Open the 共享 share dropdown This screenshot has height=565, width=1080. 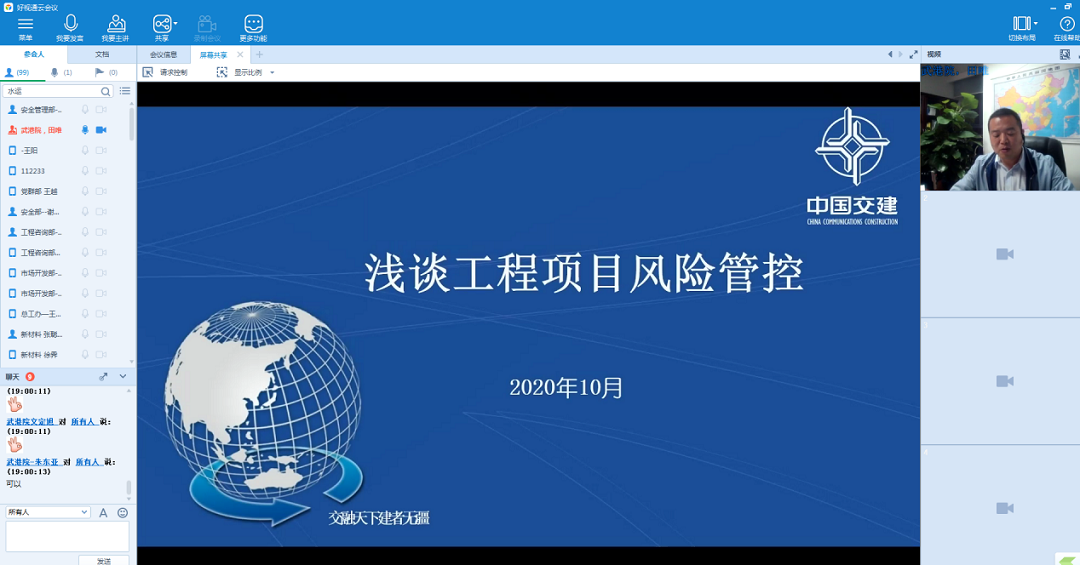(176, 23)
